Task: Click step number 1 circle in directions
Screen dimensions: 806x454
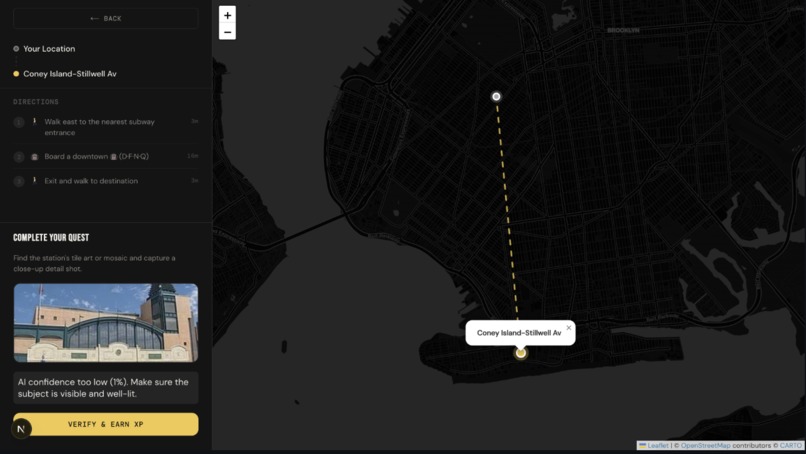Action: [19, 122]
